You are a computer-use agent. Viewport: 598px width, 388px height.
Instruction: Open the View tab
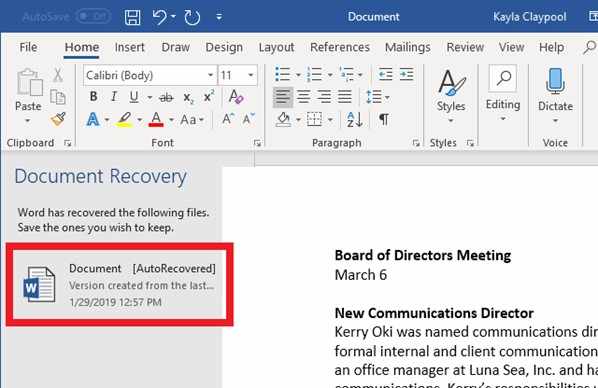pos(511,47)
